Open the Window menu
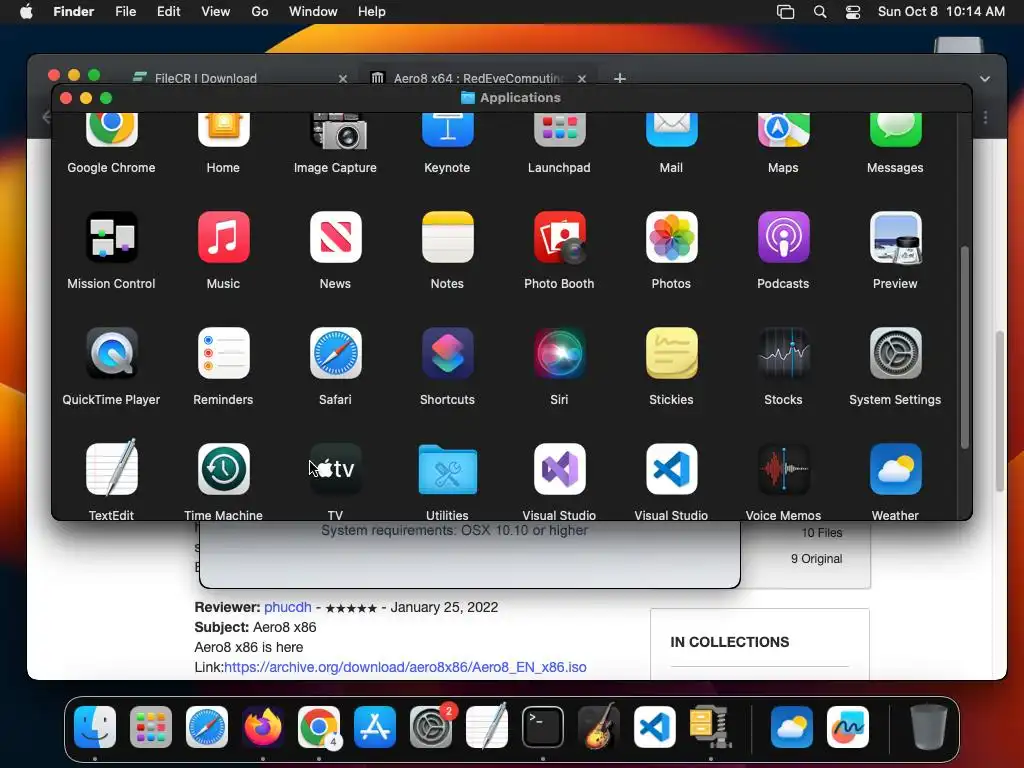Image resolution: width=1024 pixels, height=768 pixels. click(313, 12)
